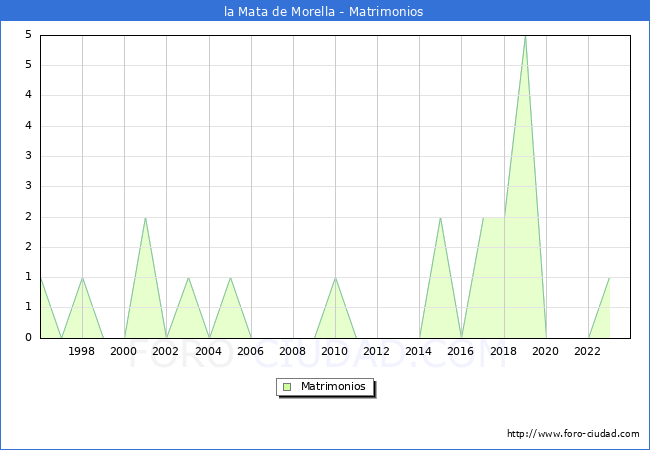Viewport: 650px width, 450px height.
Task: Toggle the Matrimonios series legend label
Action: click(x=332, y=387)
